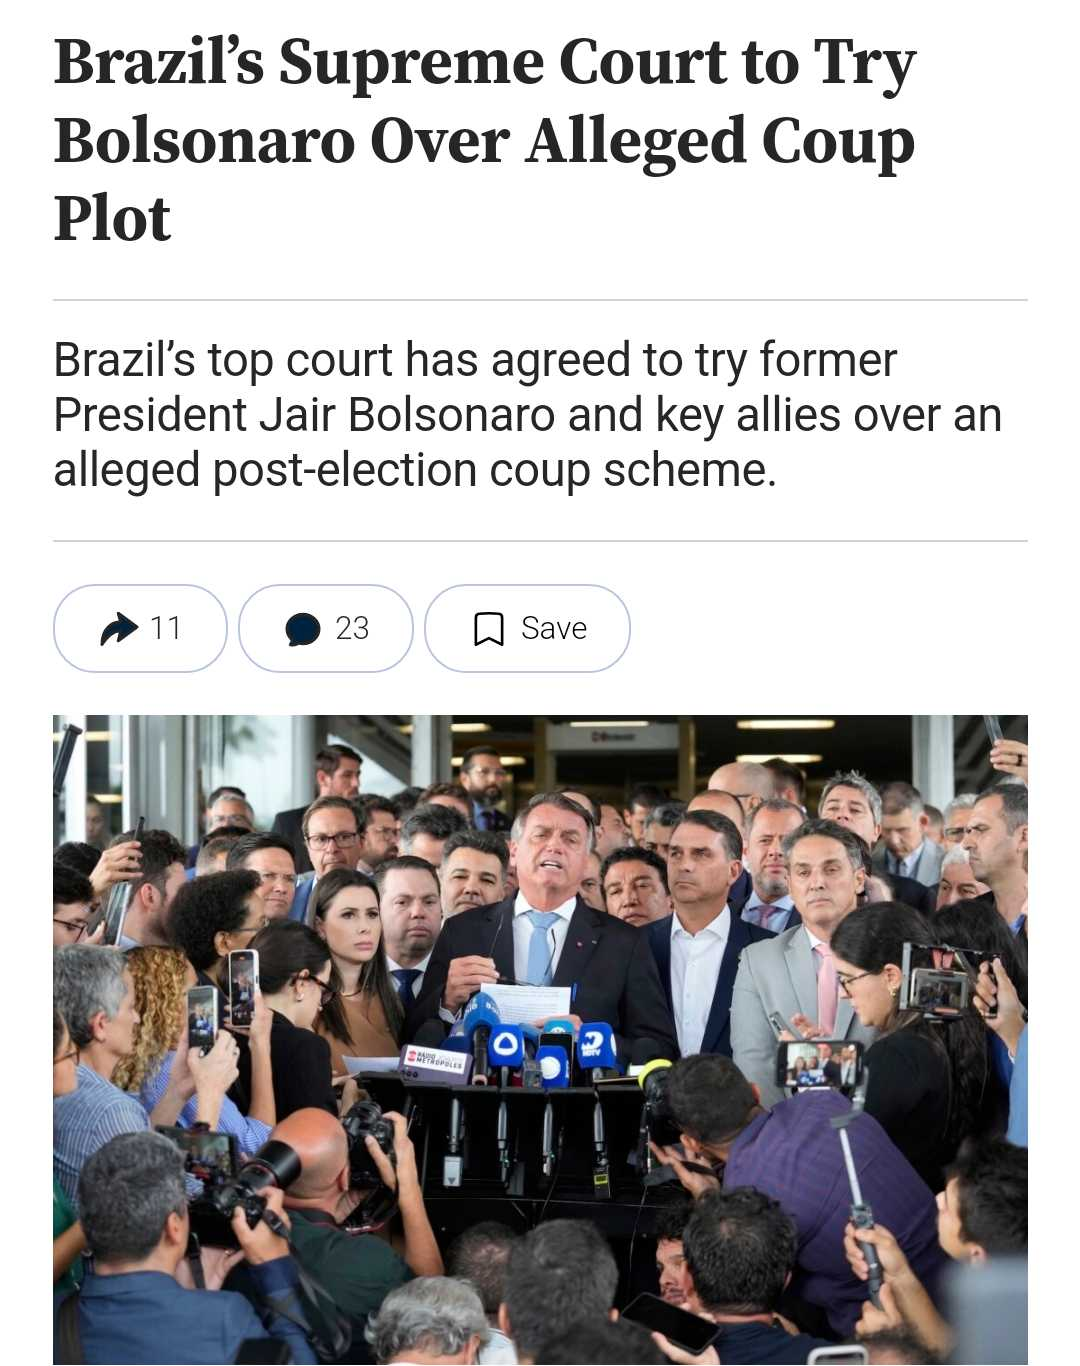1080x1366 pixels.
Task: Click the Supreme Court headline first line
Action: coord(485,62)
